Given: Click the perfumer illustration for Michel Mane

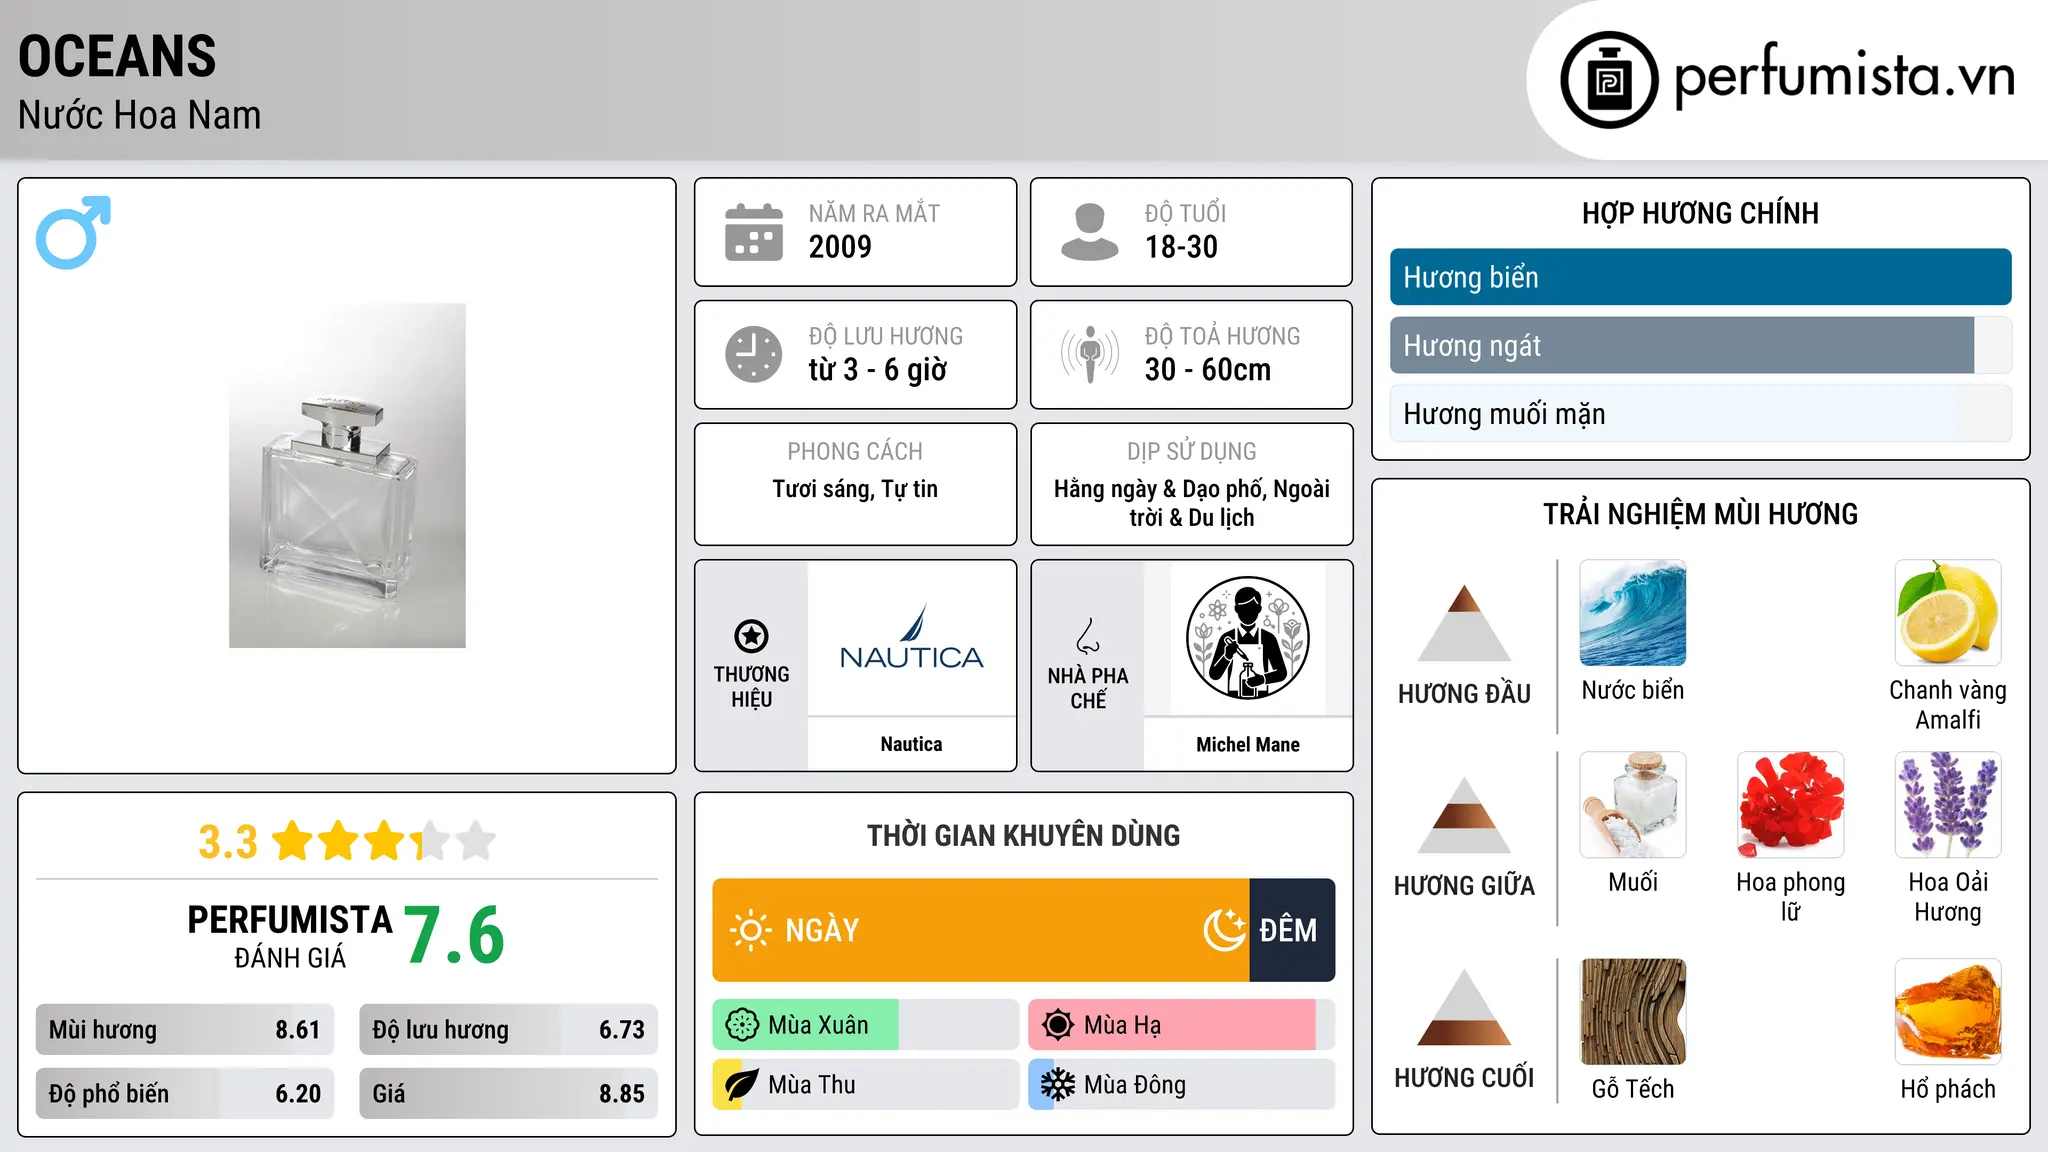Looking at the screenshot, I should pyautogui.click(x=1247, y=638).
